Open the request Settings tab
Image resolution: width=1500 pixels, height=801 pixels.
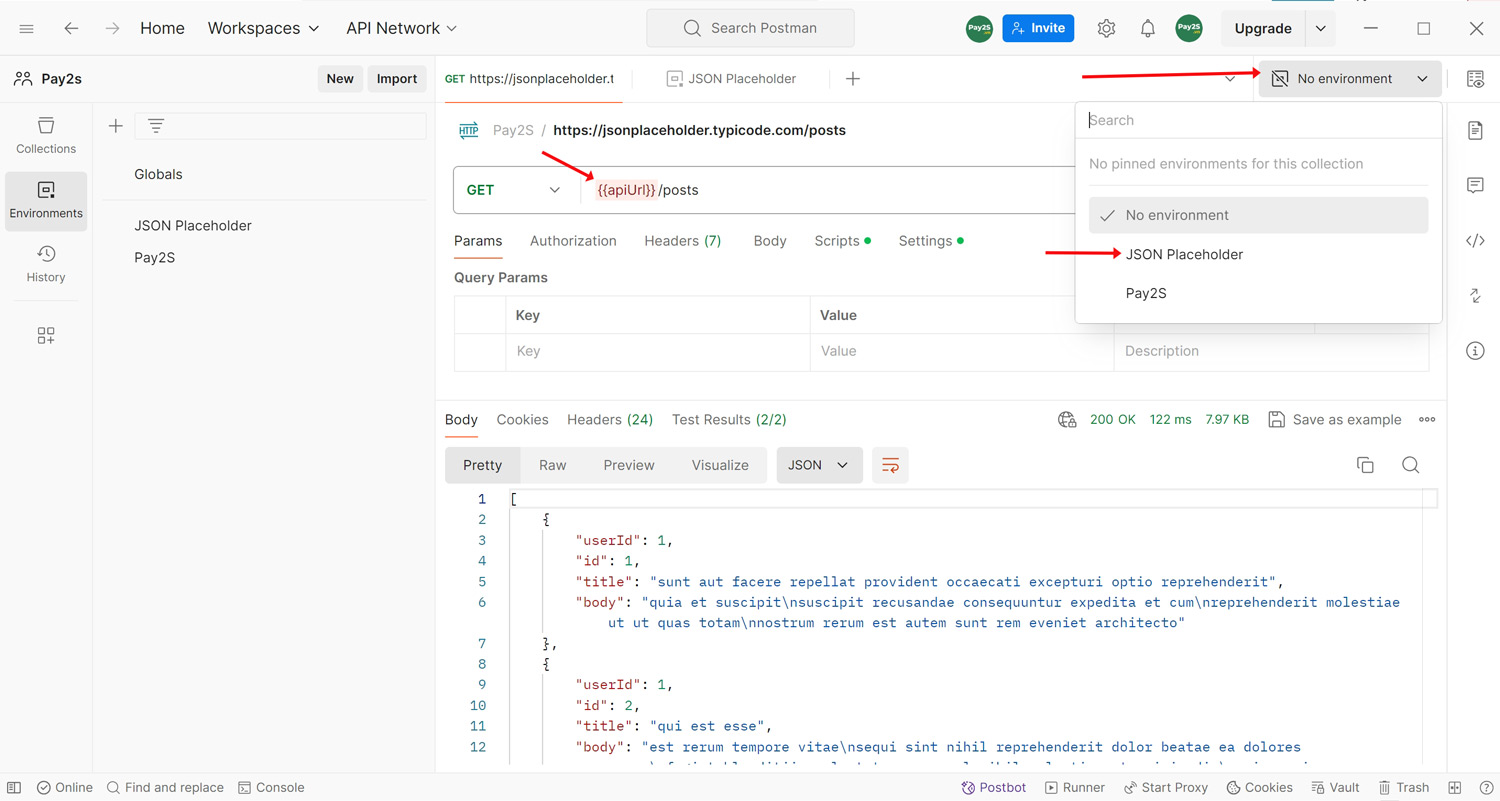(931, 241)
